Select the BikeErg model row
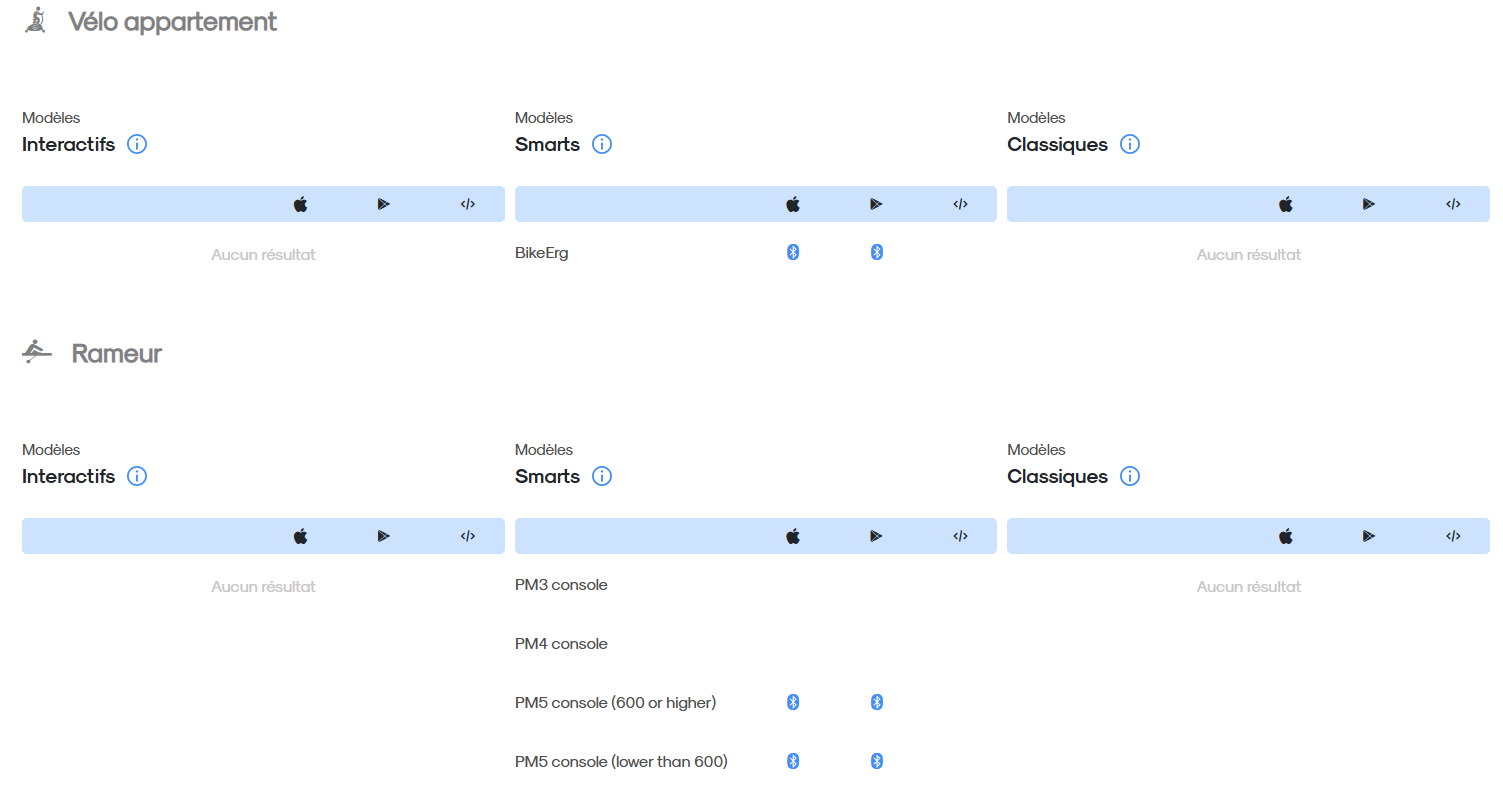The image size is (1503, 800). coord(756,253)
